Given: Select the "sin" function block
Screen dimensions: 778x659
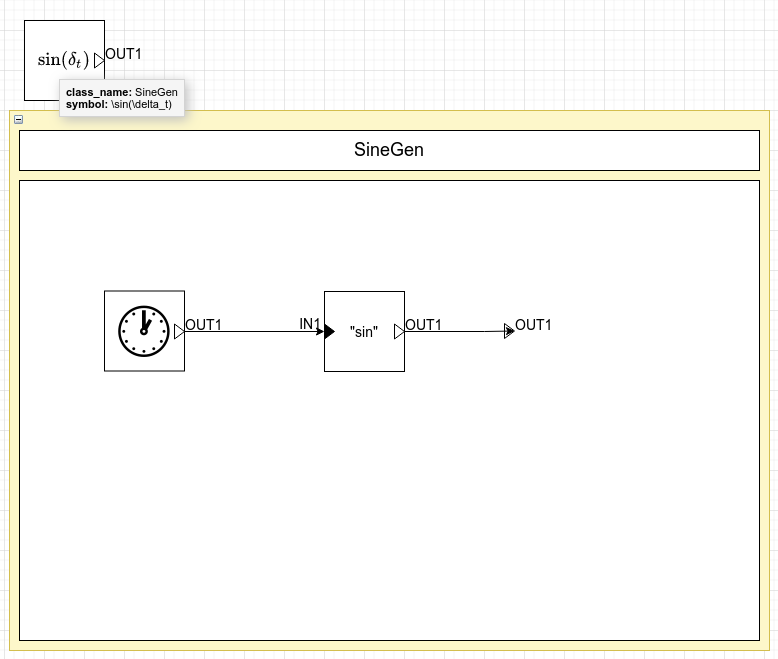Looking at the screenshot, I should point(364,331).
